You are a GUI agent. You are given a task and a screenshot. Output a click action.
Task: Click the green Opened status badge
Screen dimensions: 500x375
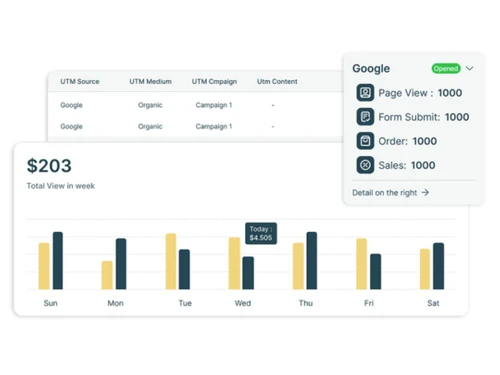click(446, 68)
